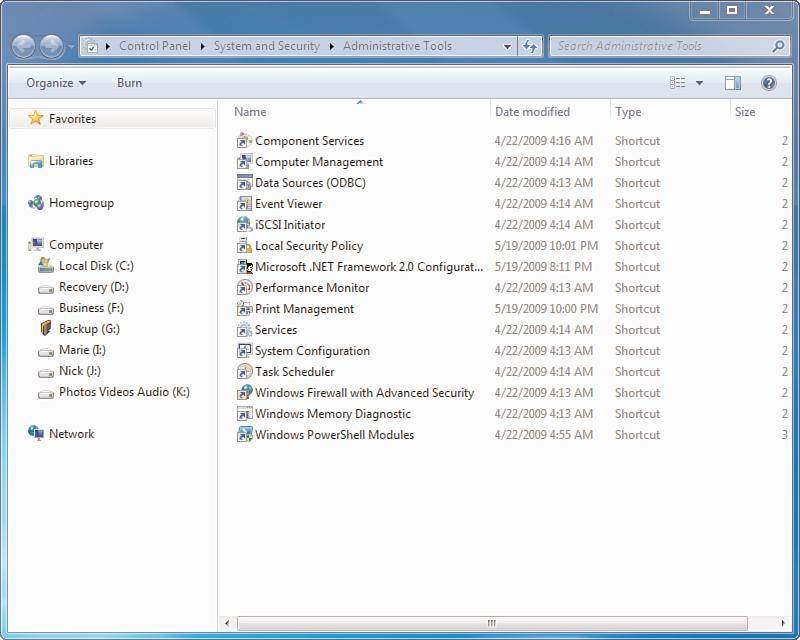Click the Microsoft .NET Framework 2.0 Configuration icon
Screen dimensions: 800x640
[244, 266]
